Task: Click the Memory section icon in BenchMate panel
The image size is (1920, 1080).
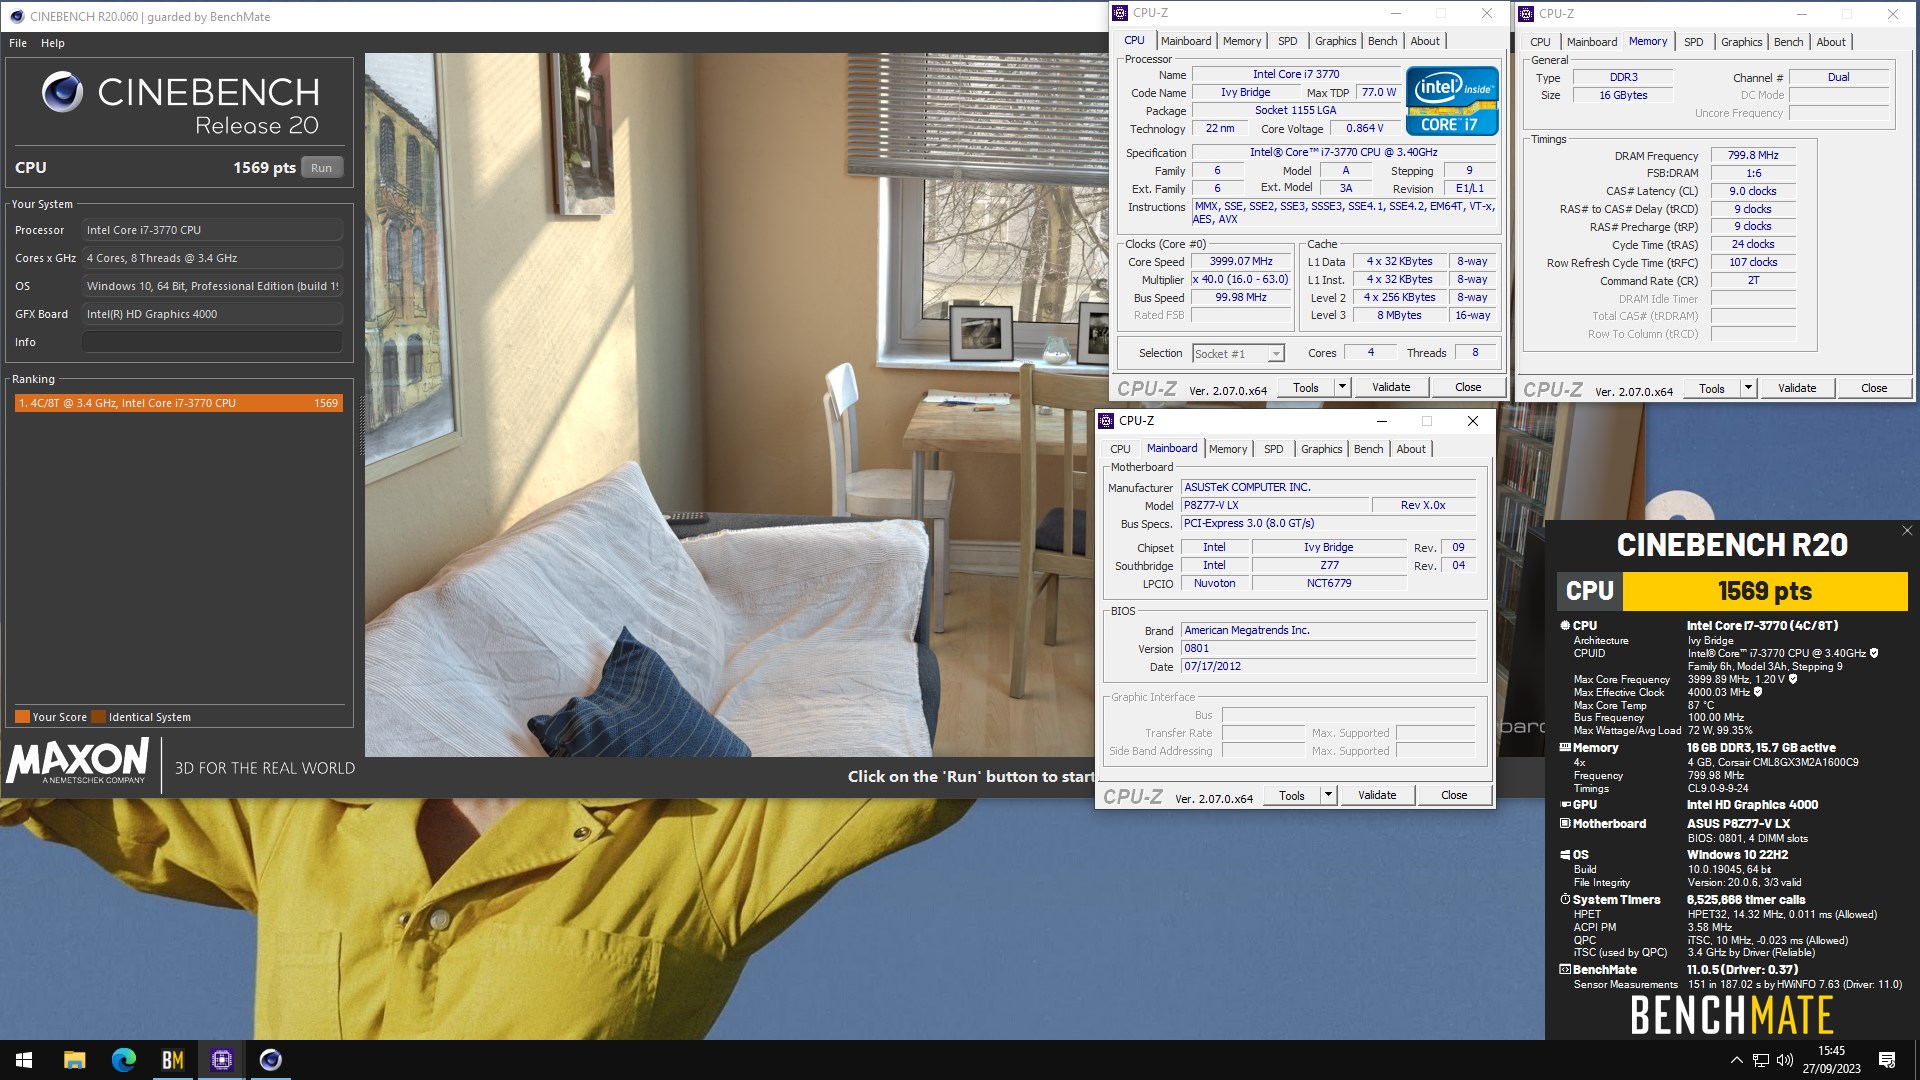Action: point(1565,747)
